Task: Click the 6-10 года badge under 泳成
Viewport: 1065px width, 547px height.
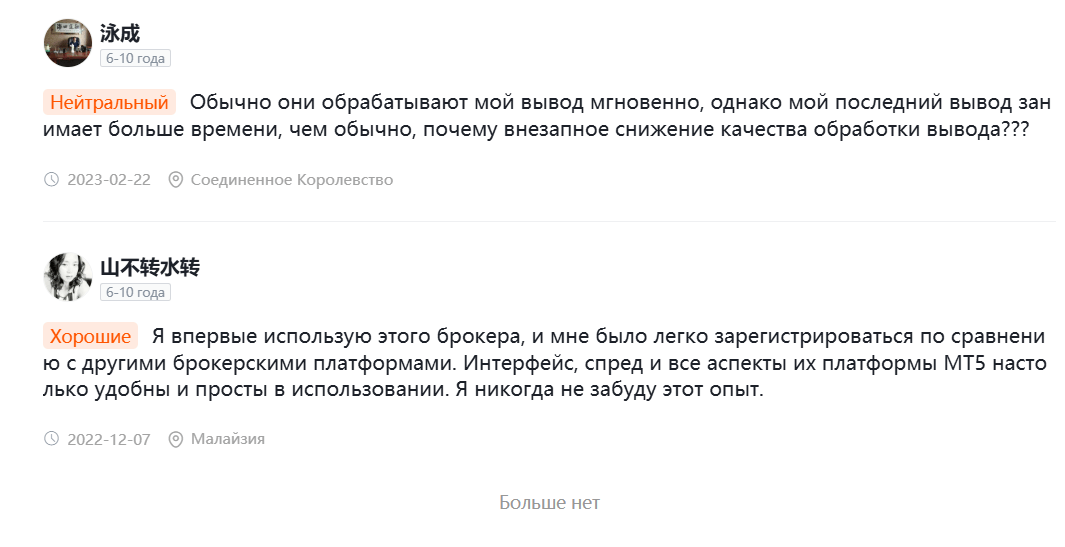Action: [135, 58]
